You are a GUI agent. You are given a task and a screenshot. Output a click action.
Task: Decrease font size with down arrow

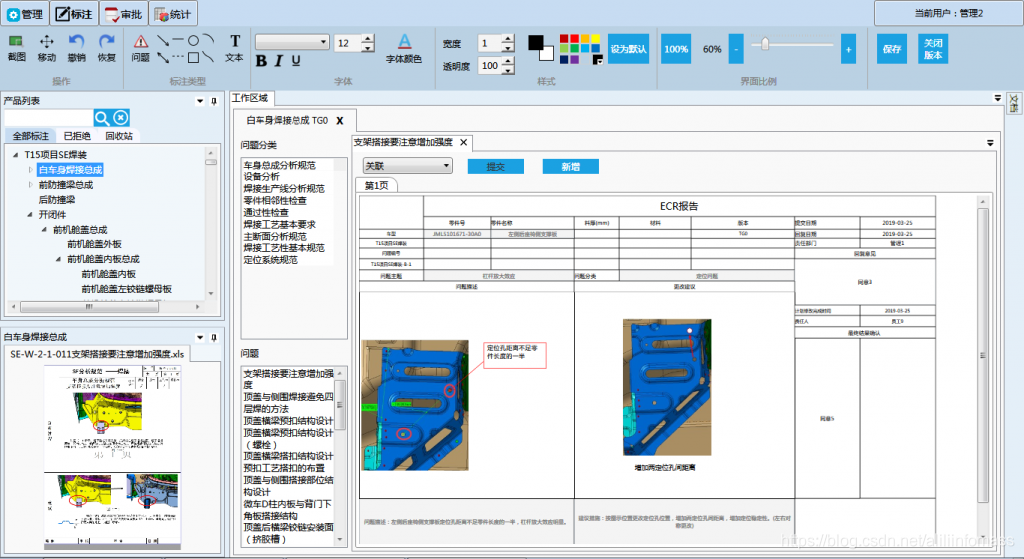368,47
